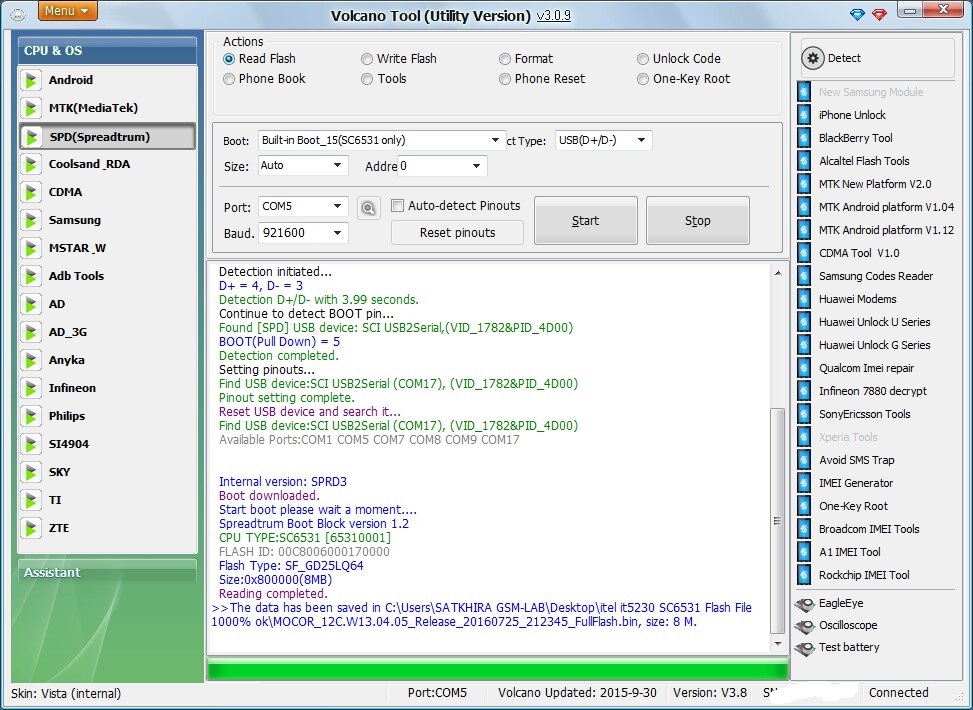Expand the Assistant panel header

click(107, 572)
